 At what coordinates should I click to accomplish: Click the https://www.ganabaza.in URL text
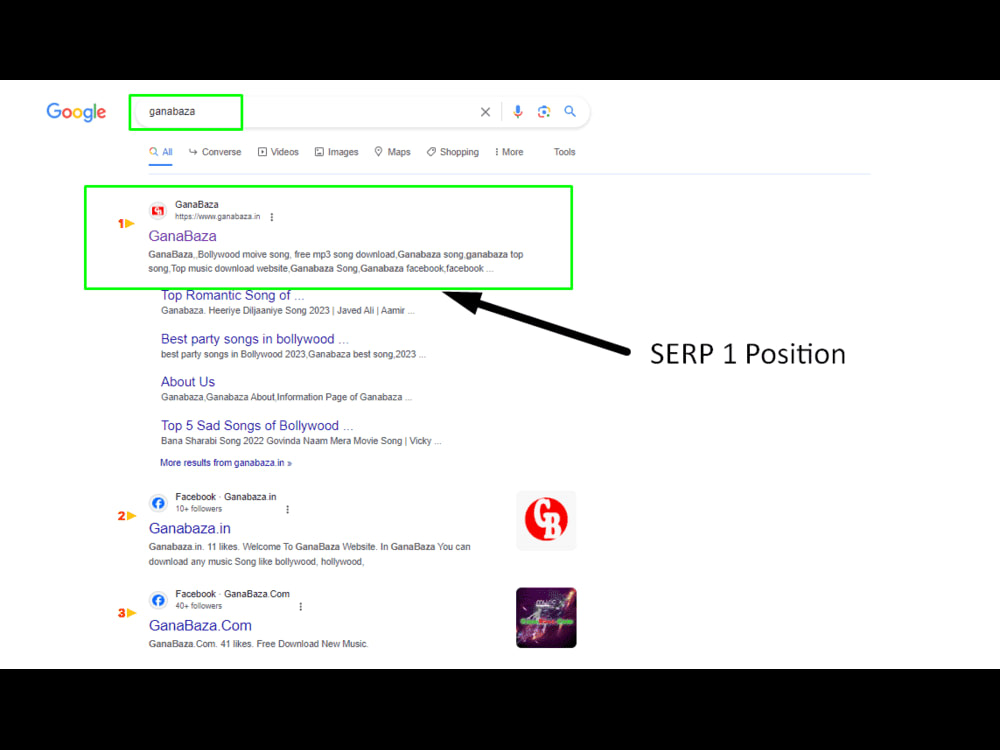point(217,217)
